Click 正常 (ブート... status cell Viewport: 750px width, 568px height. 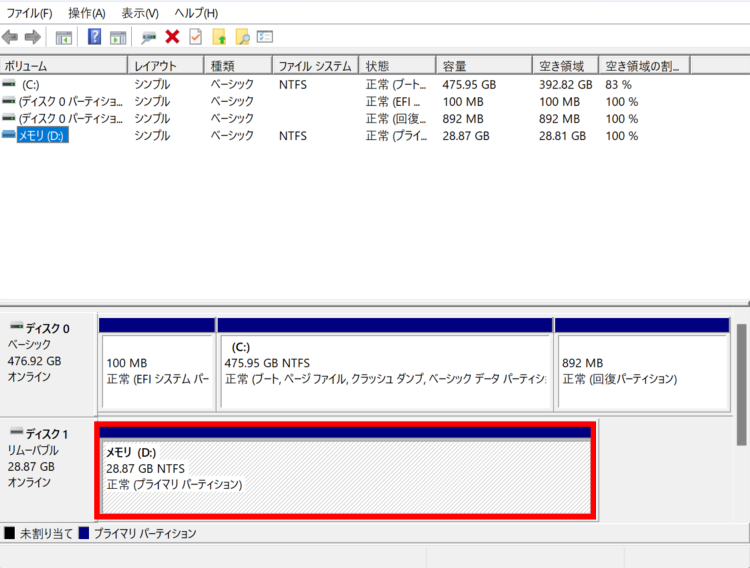pyautogui.click(x=396, y=85)
